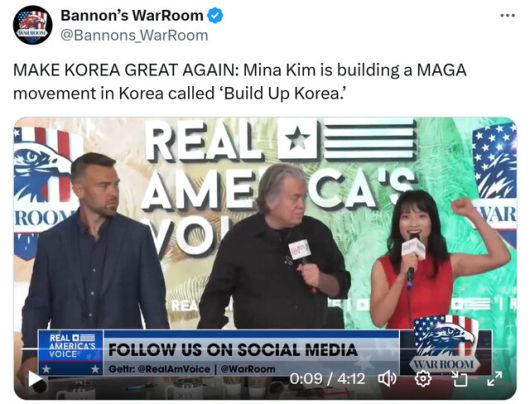
Task: Click the 0:09 / 4:12 time display
Action: pyautogui.click(x=327, y=379)
